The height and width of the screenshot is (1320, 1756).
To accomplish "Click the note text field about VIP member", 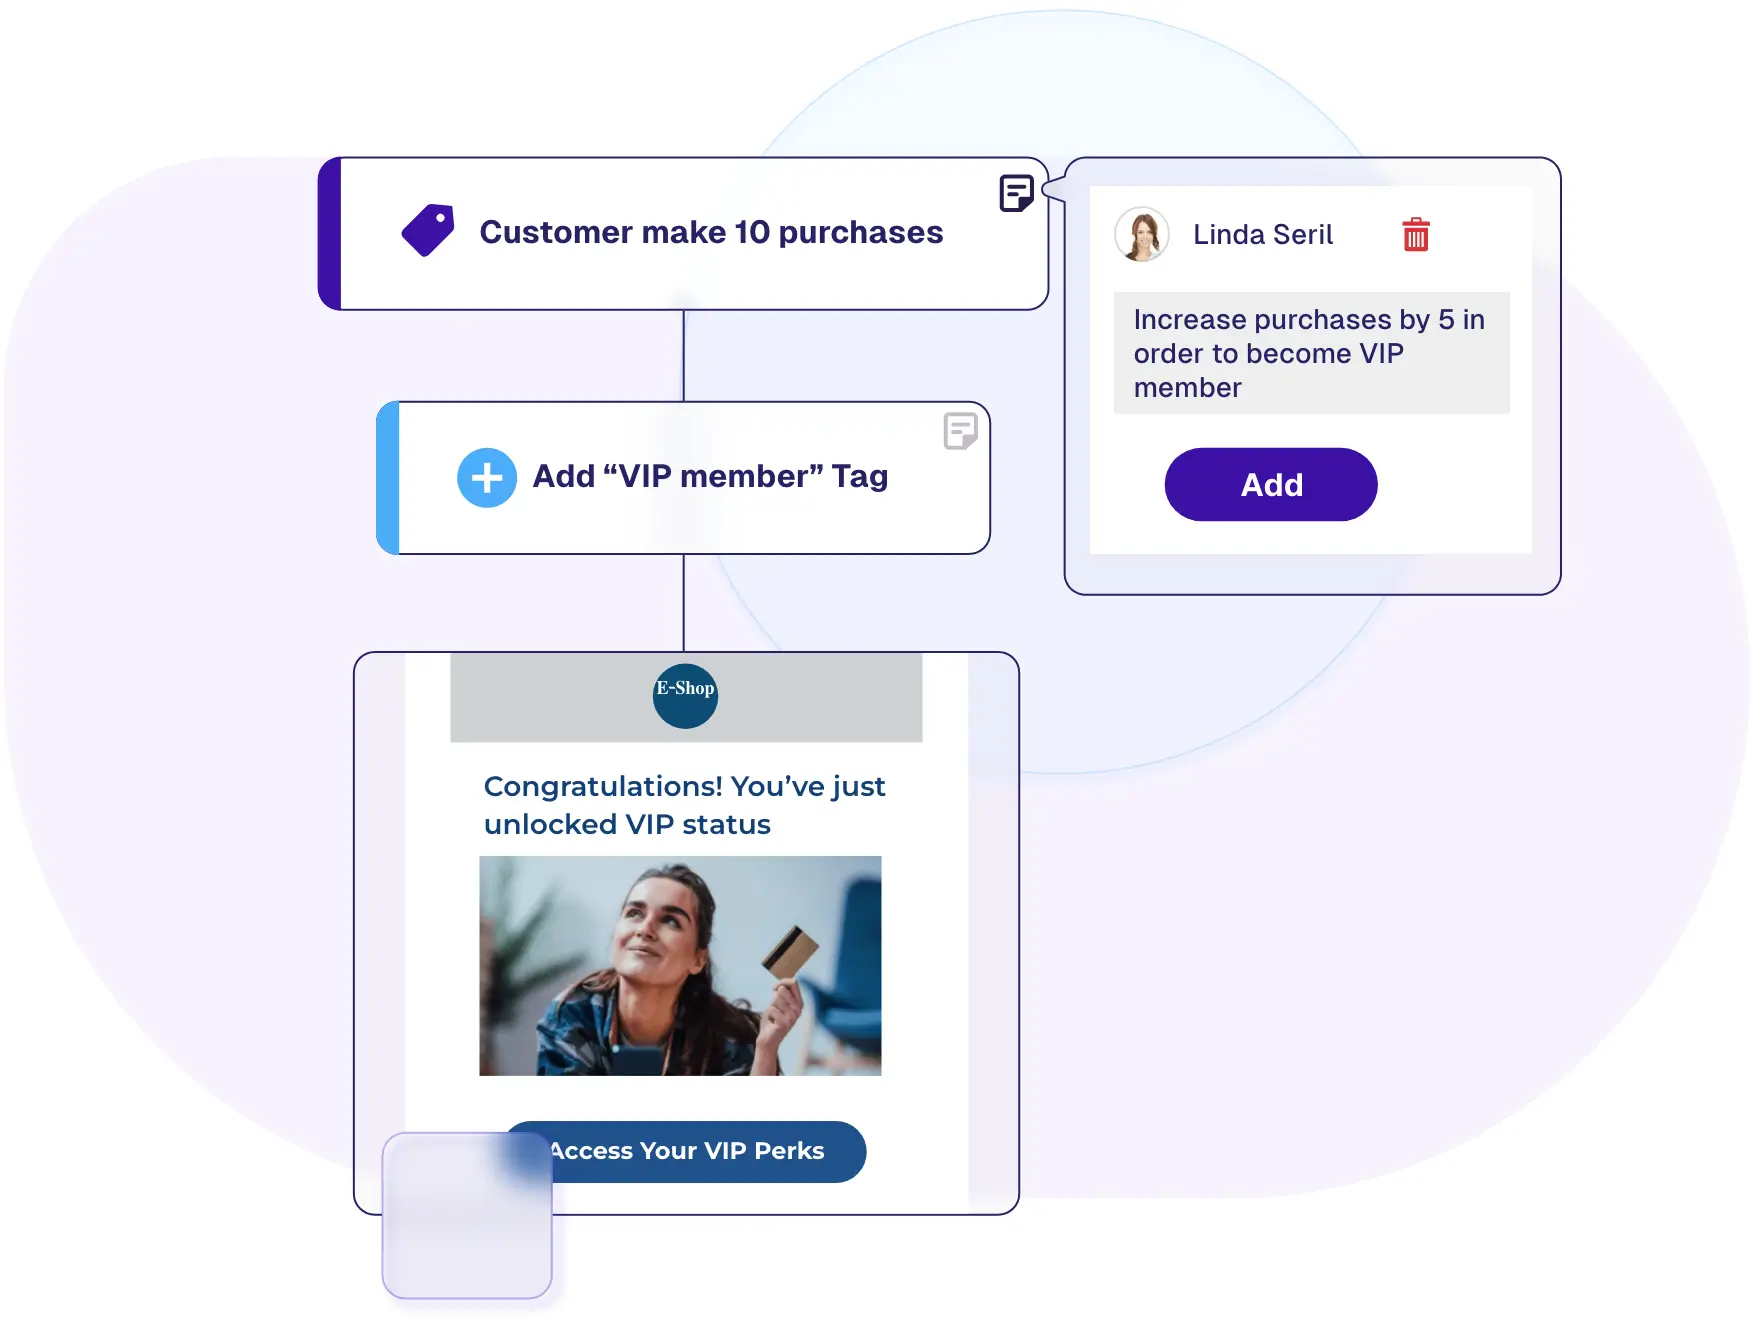I will [1311, 353].
